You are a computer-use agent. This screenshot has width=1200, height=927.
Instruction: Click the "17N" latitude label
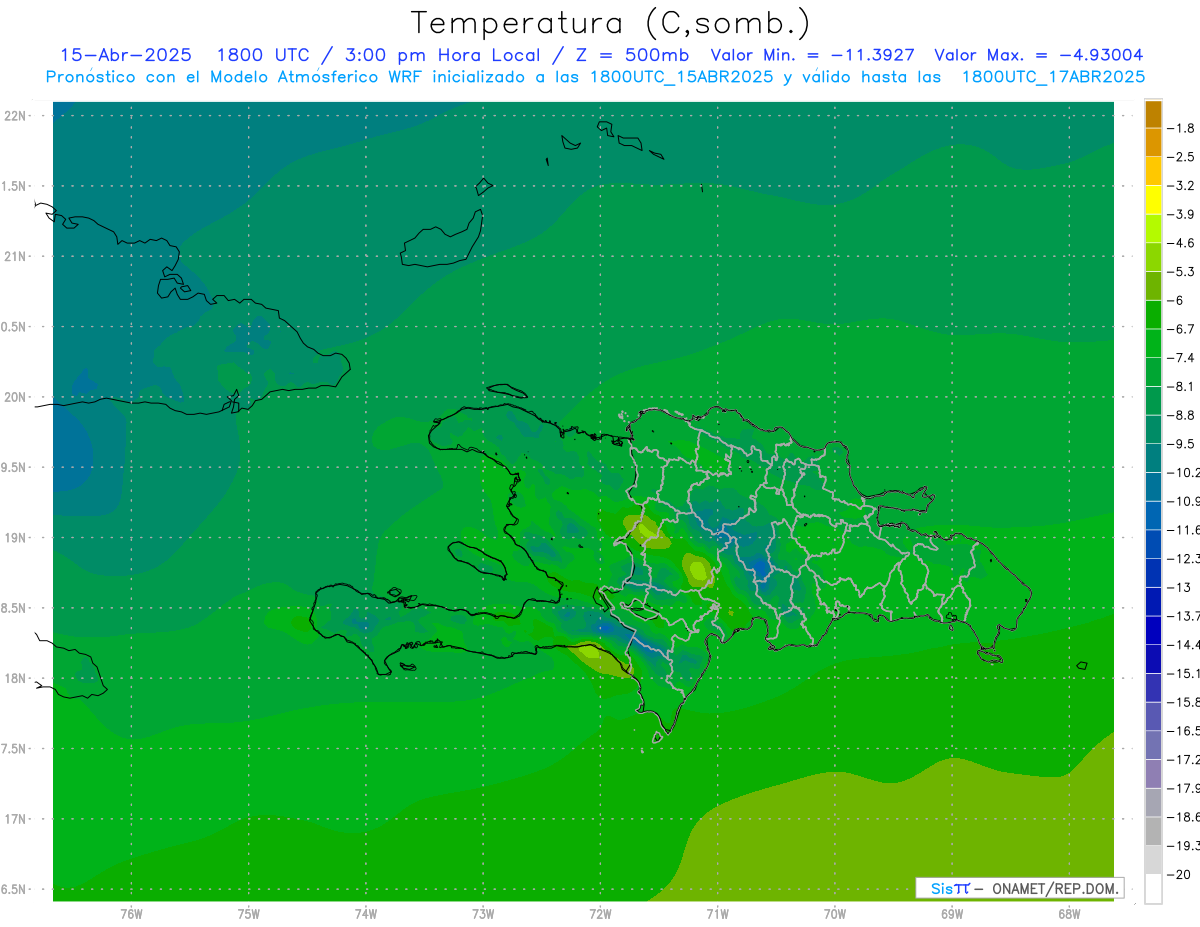[17, 819]
